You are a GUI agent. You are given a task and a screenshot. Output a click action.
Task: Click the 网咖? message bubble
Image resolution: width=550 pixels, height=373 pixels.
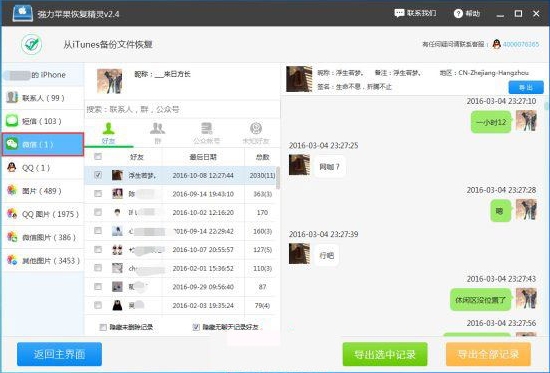pyautogui.click(x=329, y=167)
